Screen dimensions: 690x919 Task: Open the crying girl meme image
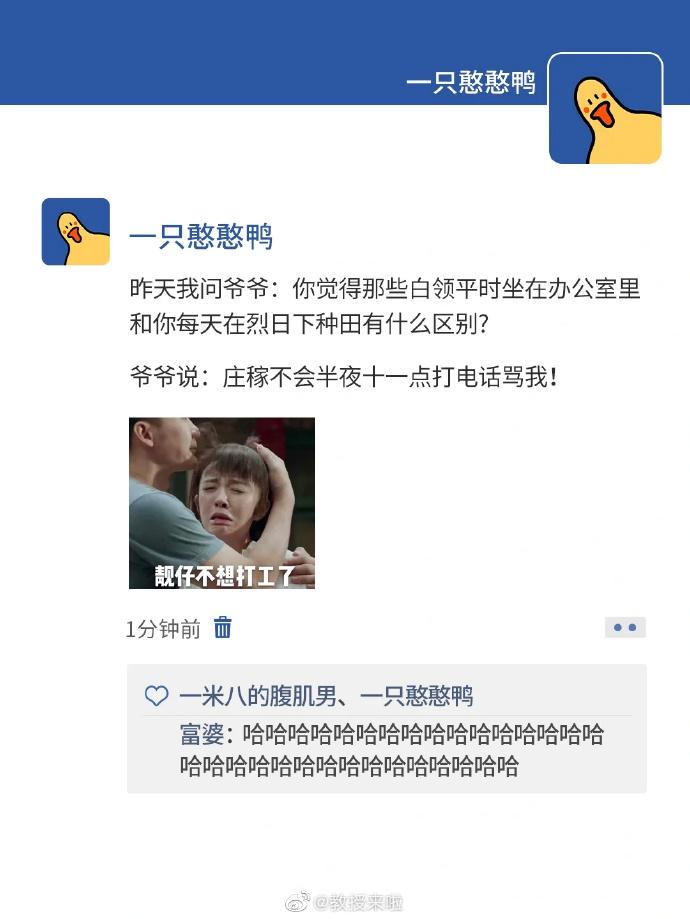(222, 503)
